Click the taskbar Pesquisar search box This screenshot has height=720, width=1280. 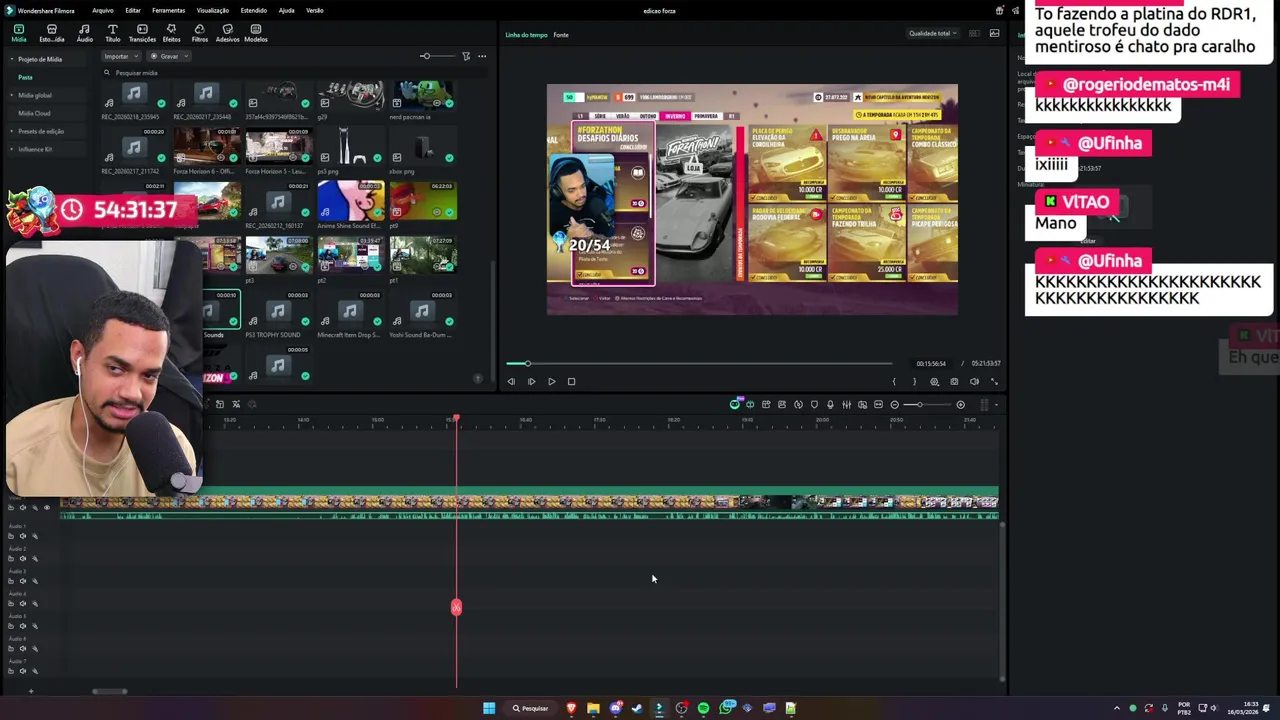click(531, 708)
